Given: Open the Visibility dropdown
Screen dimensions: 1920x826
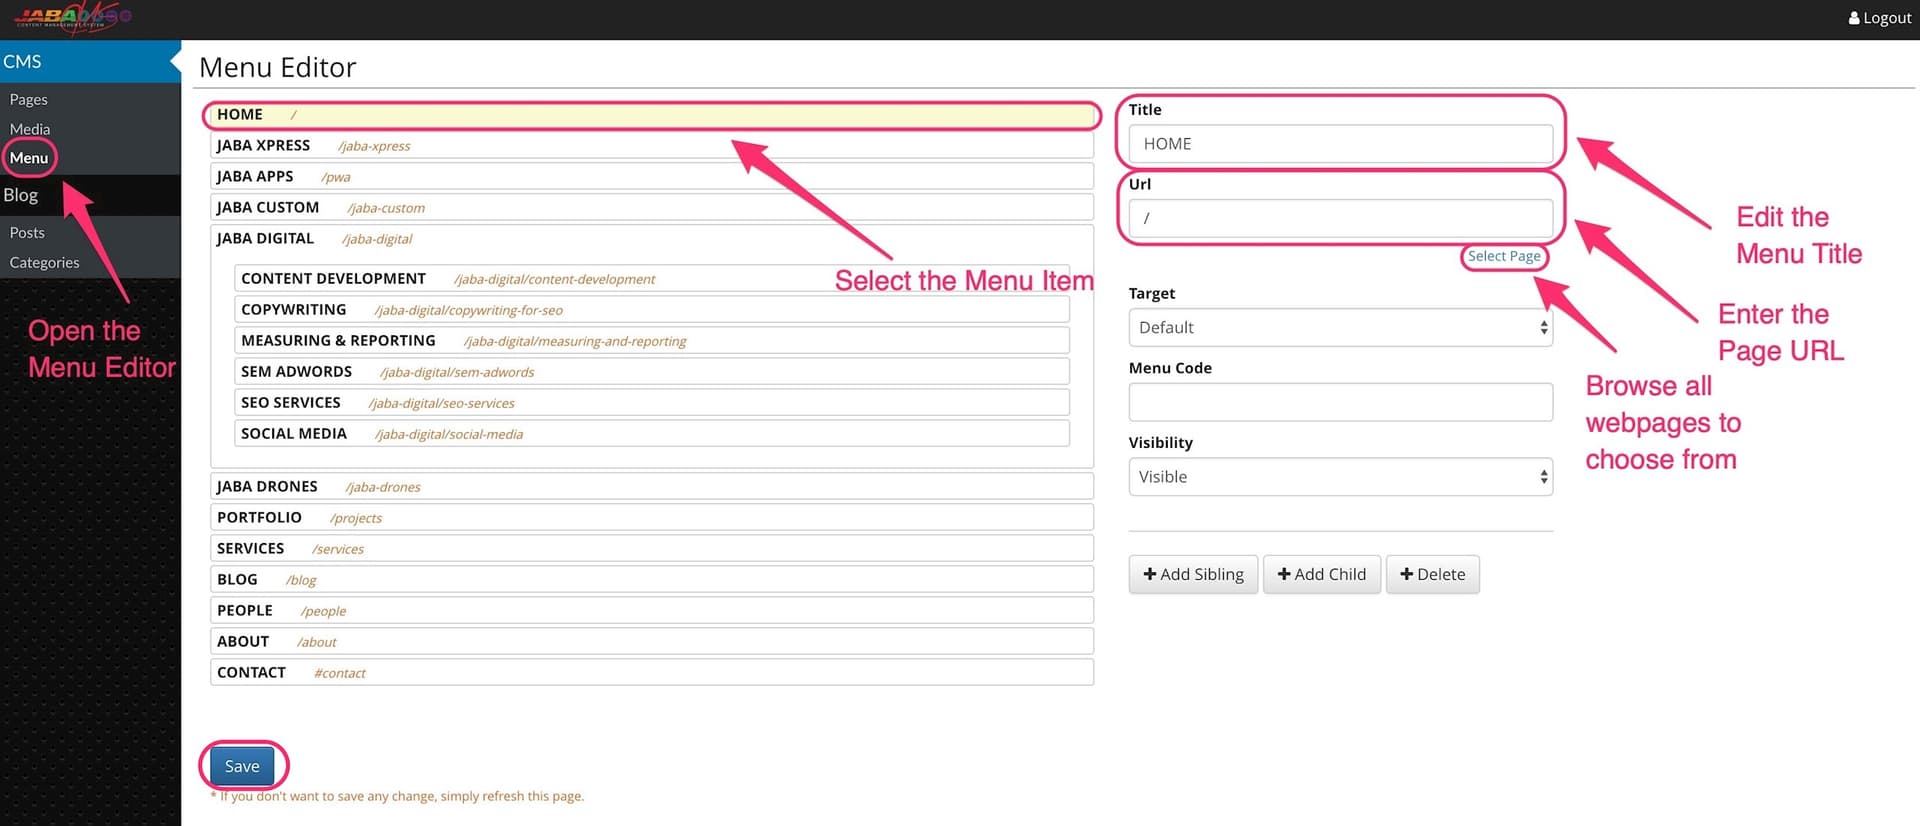Looking at the screenshot, I should pyautogui.click(x=1340, y=477).
